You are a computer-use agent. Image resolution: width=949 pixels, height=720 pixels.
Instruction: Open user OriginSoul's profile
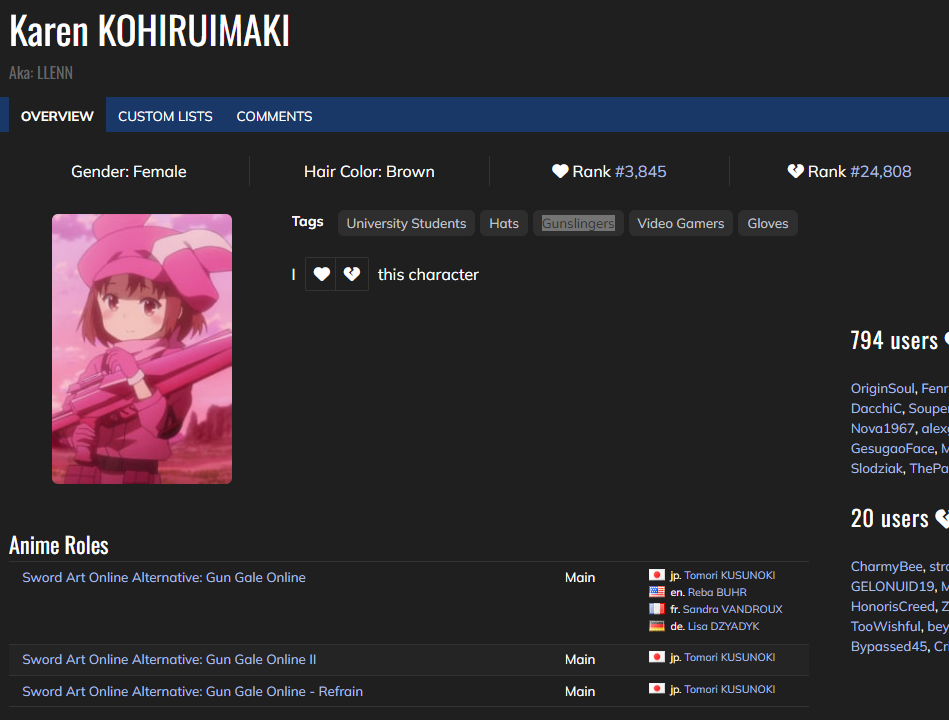click(882, 388)
